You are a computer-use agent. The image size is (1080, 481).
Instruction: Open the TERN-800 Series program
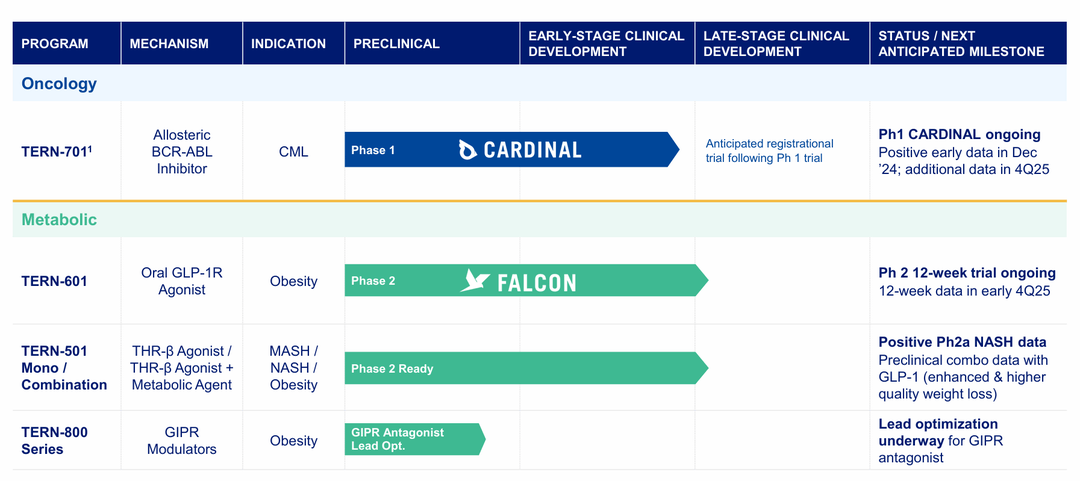(54, 441)
